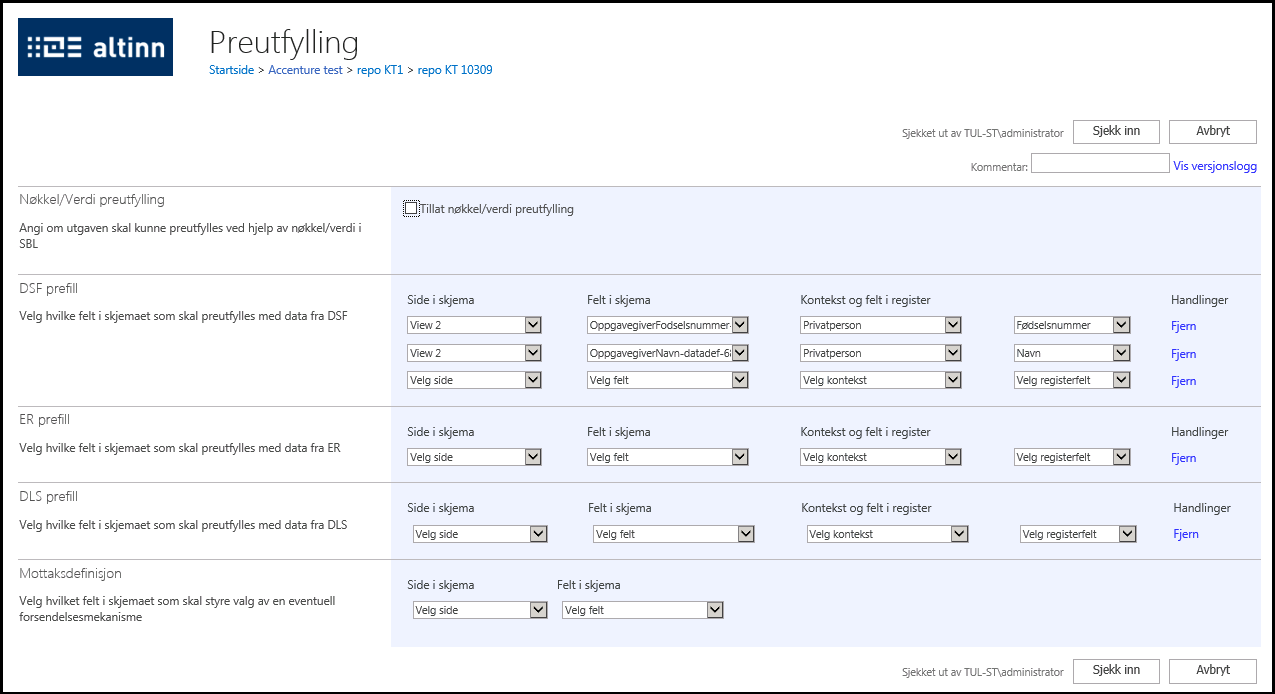Open DLS prefill Velg kontekst dropdown
Screen dimensions: 1275x694
(887, 534)
